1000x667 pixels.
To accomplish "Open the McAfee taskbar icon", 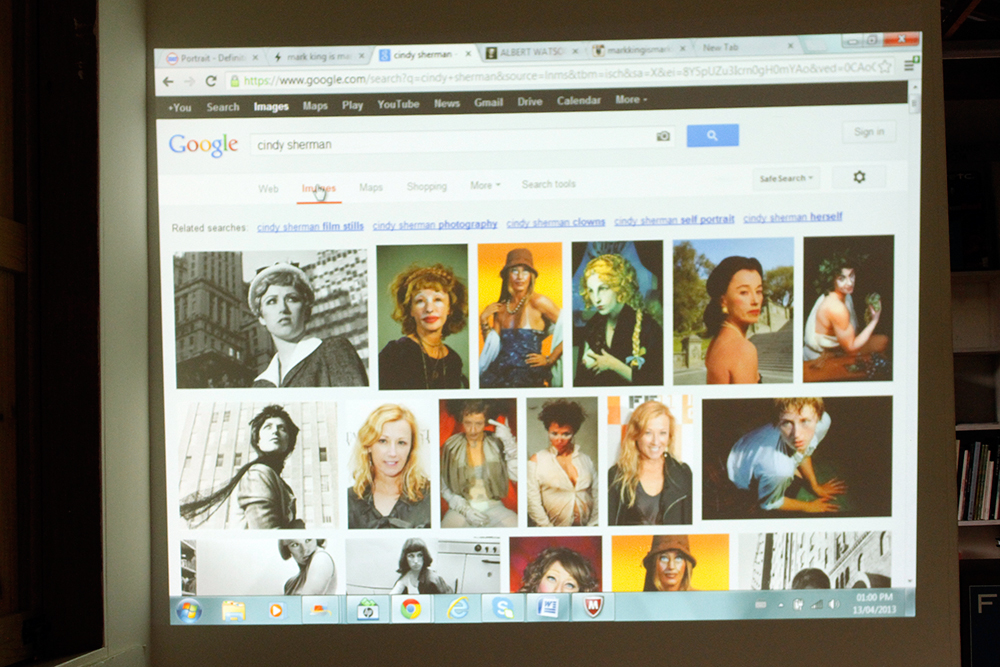I will (594, 606).
